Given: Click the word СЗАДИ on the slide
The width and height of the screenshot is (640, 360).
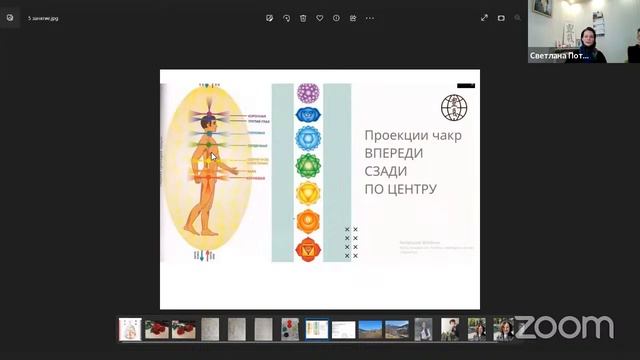Looking at the screenshot, I should (x=385, y=171).
